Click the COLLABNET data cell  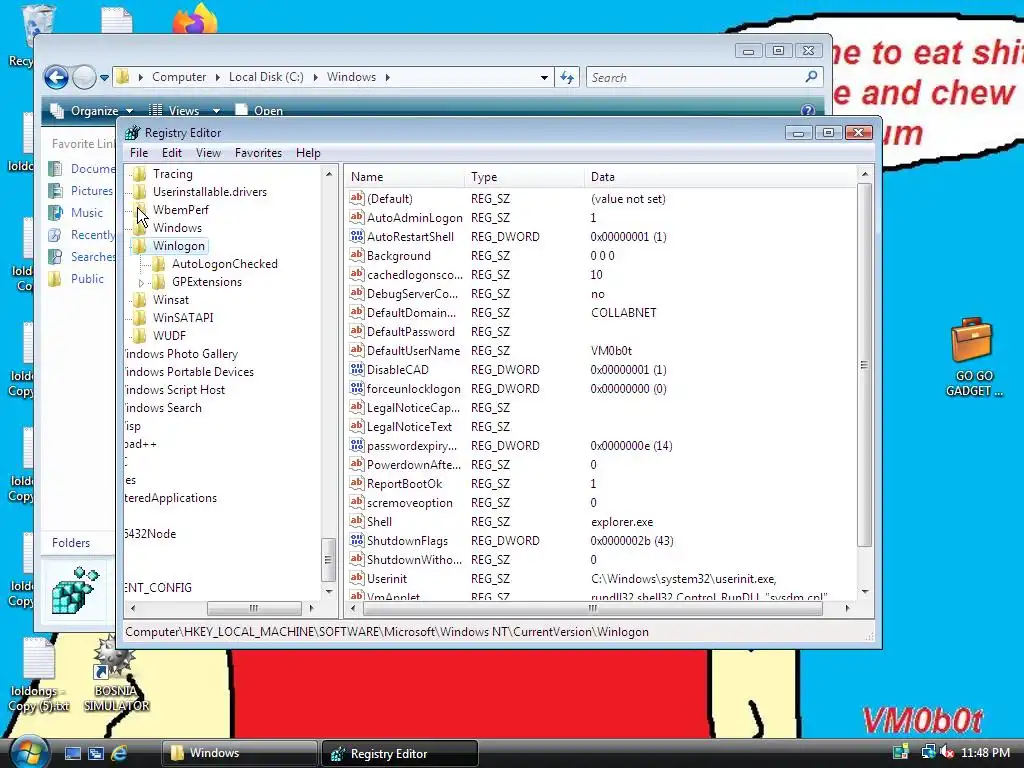pos(623,312)
